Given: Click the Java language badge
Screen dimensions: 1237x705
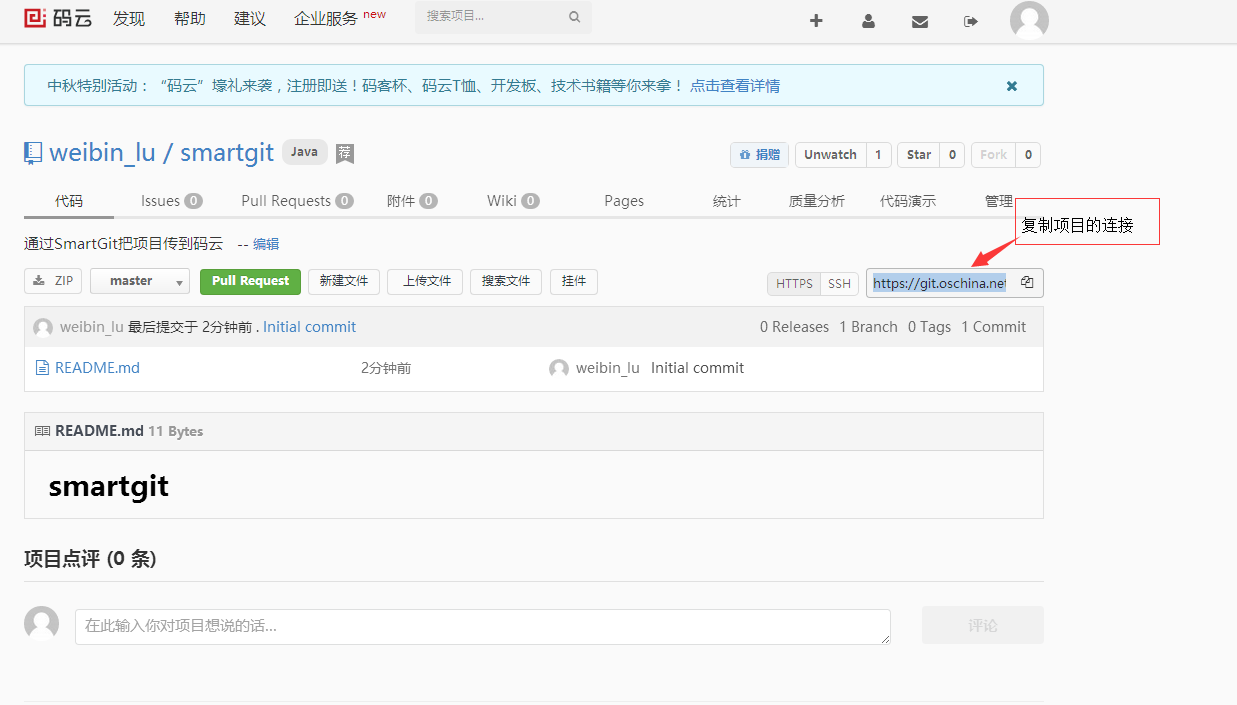Looking at the screenshot, I should 305,152.
